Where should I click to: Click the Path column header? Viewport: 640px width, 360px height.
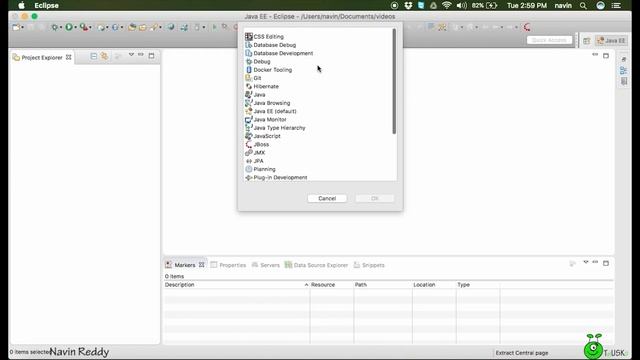tap(383, 284)
